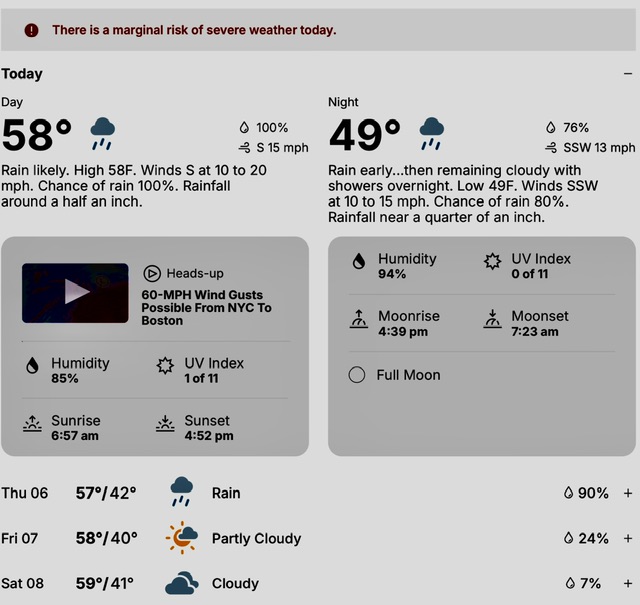
Task: Click the daytime UV Index sun icon
Action: pos(166,367)
